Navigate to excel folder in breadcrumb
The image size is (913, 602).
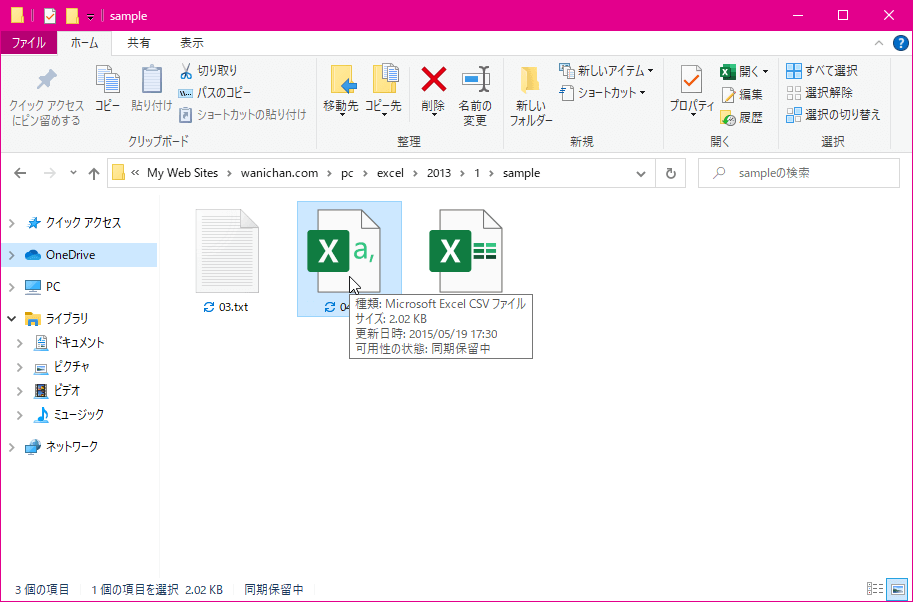point(390,173)
